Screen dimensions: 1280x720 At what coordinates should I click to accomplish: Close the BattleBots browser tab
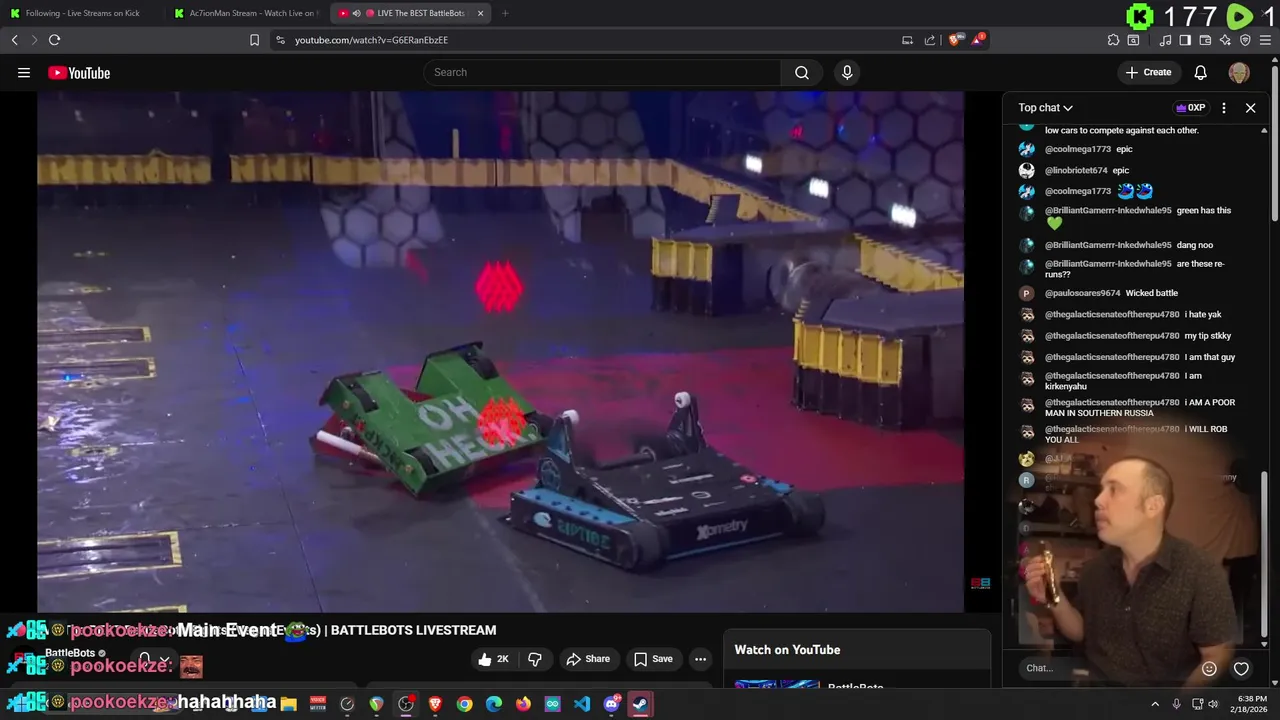point(480,13)
